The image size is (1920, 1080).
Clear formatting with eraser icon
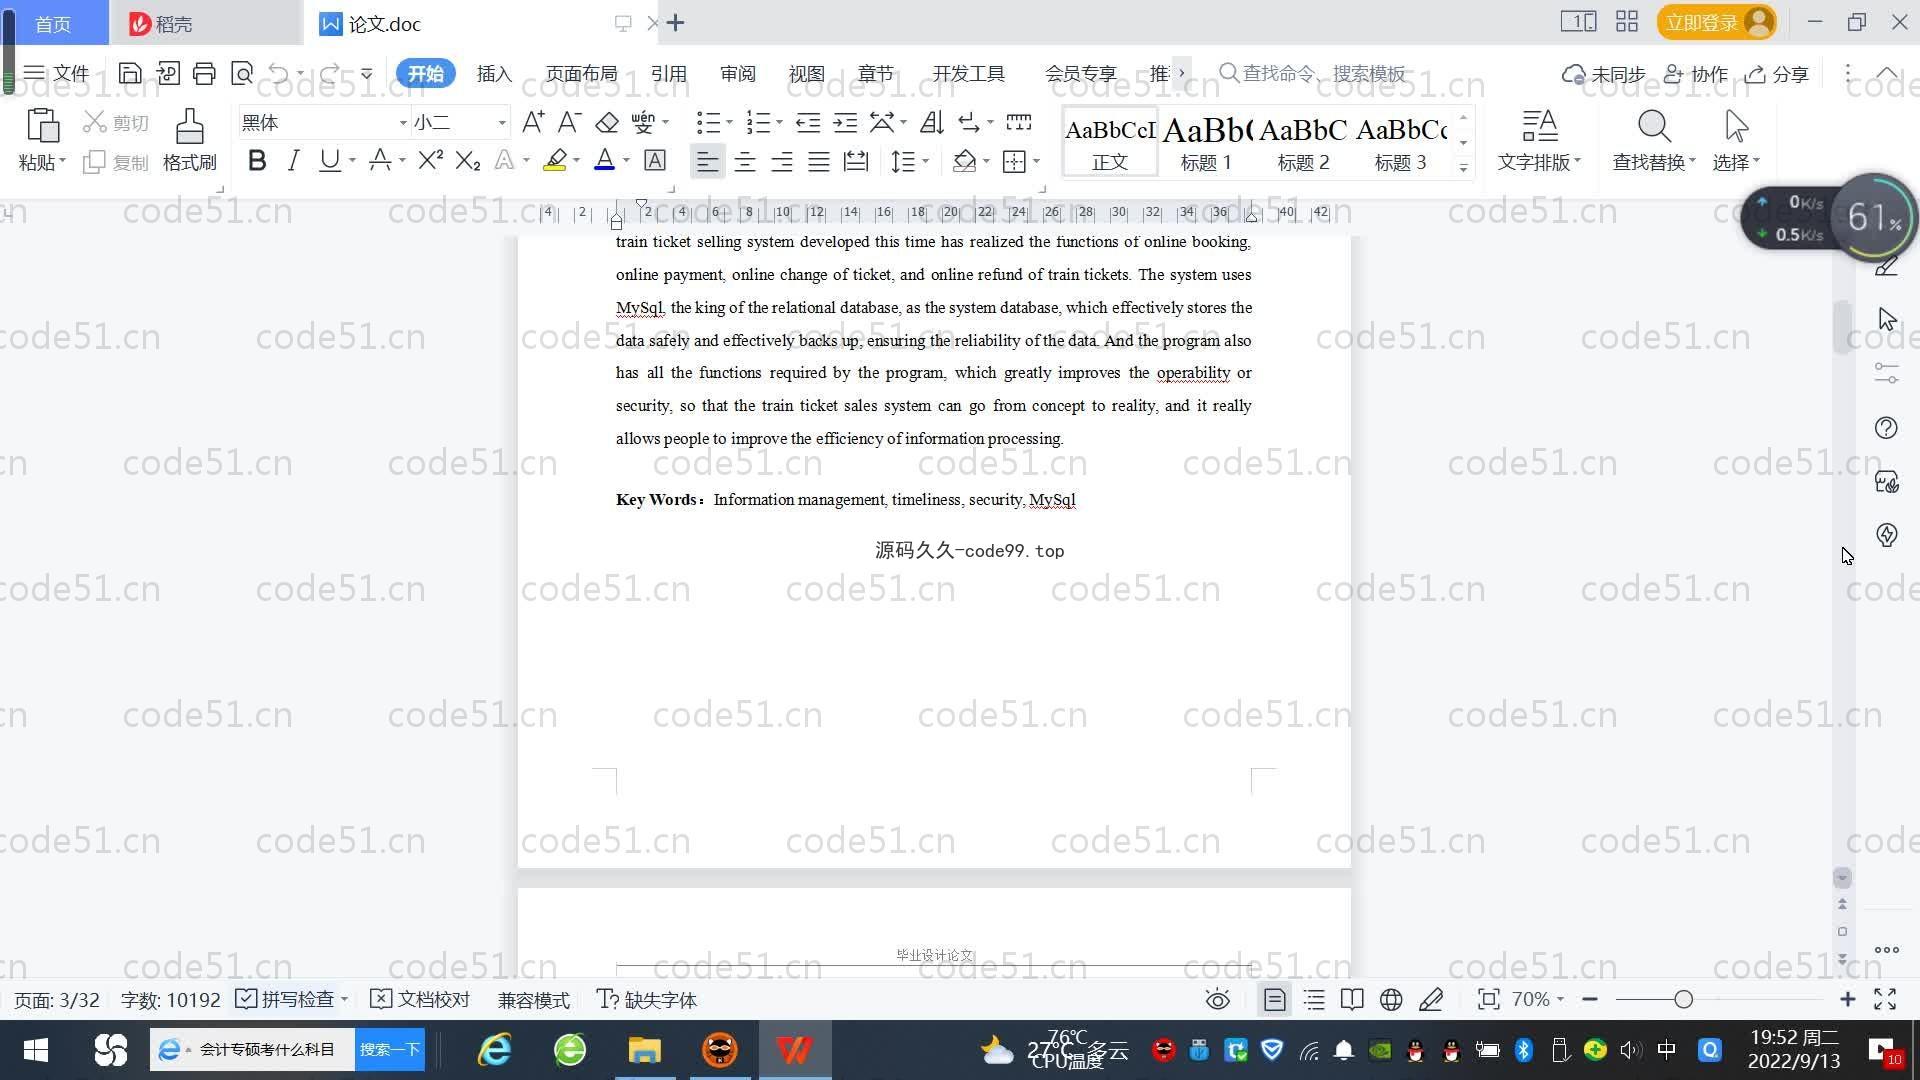606,122
